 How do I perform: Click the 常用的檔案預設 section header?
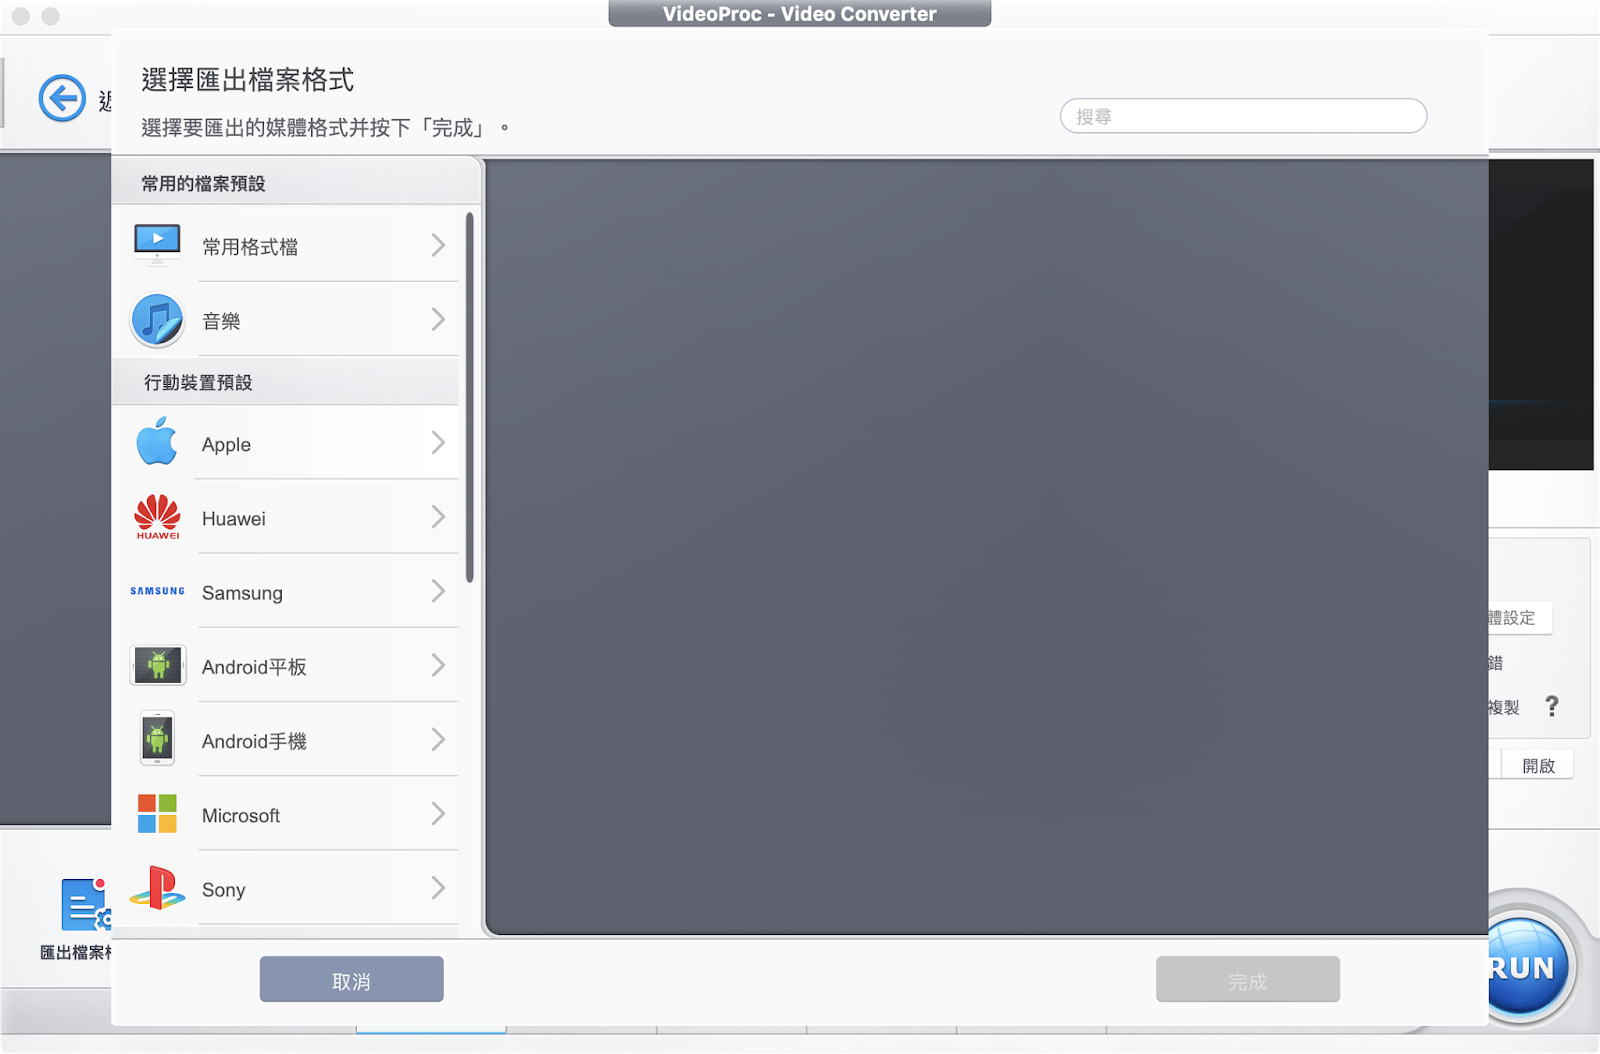[297, 183]
